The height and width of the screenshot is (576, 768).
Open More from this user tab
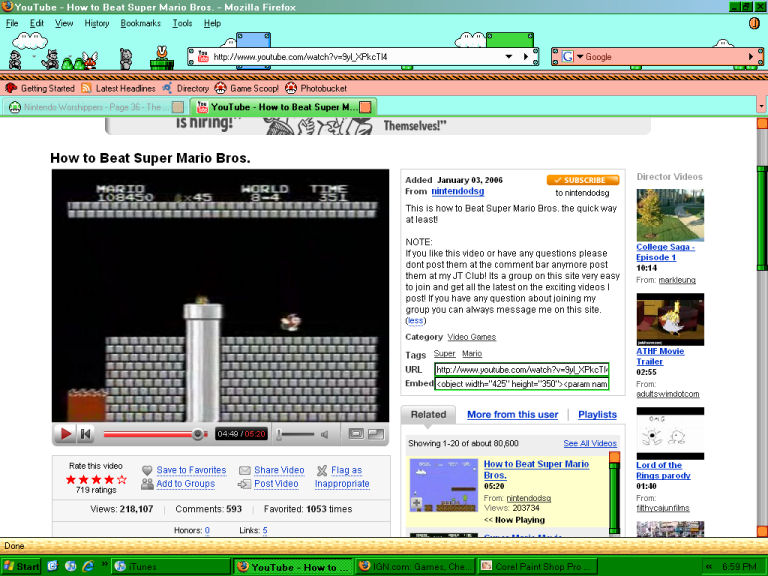(512, 415)
